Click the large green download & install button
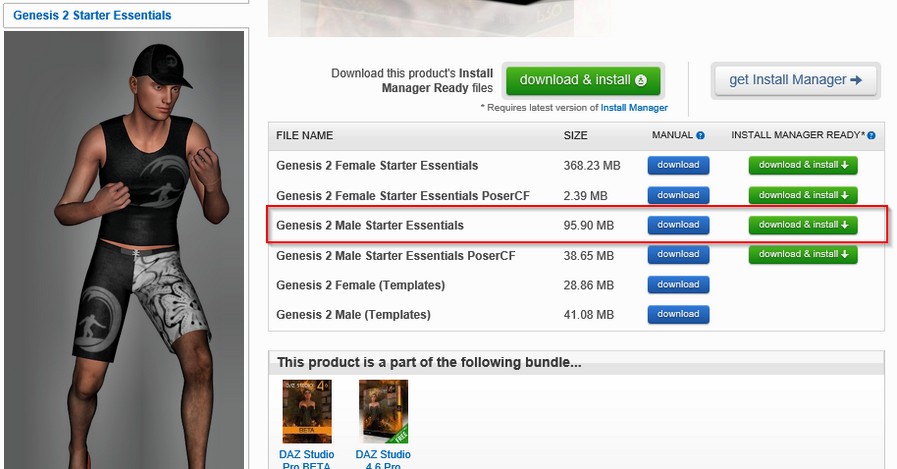 (583, 80)
